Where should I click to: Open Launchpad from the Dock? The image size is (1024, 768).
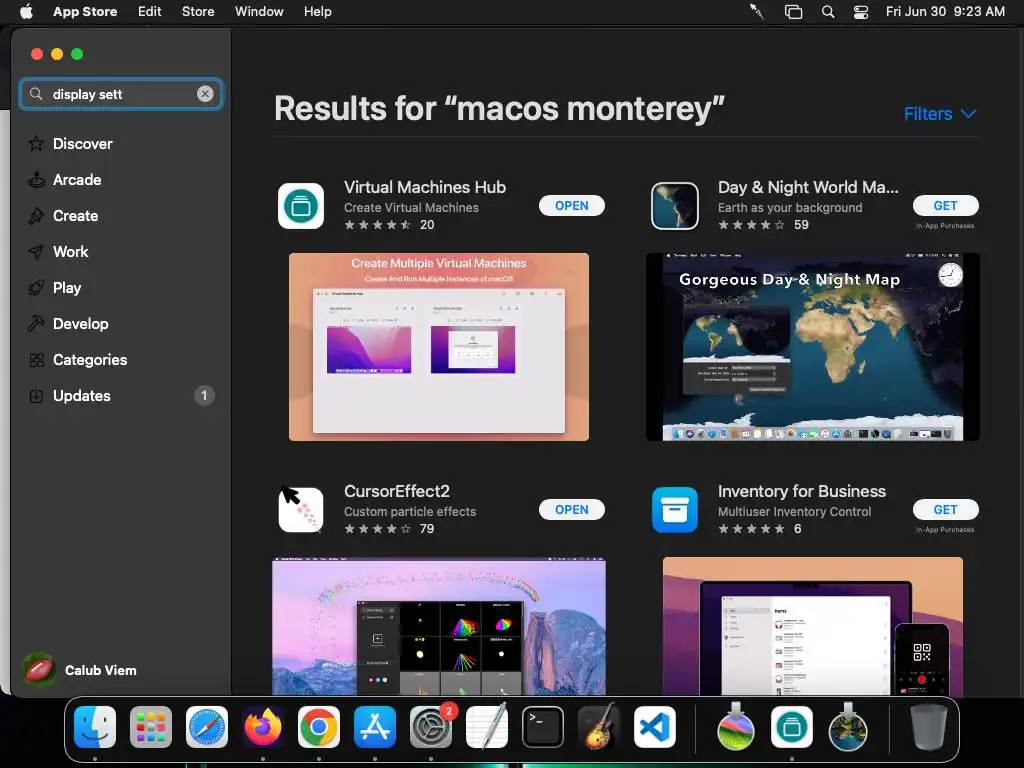[x=151, y=727]
